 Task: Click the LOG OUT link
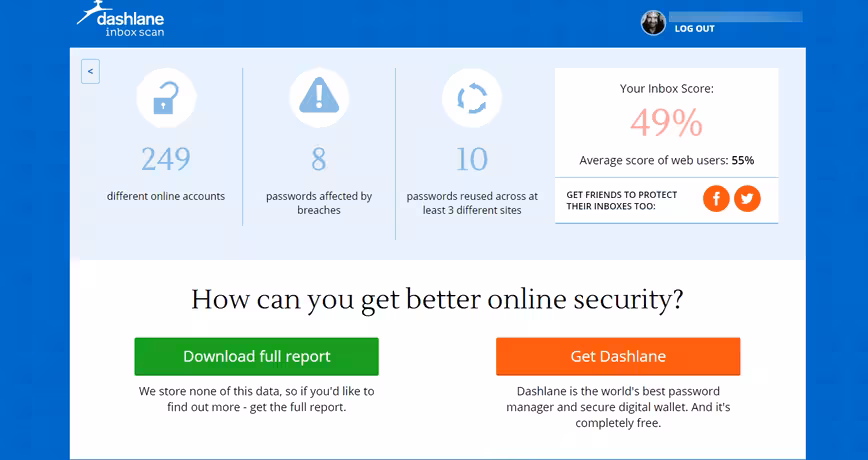(x=695, y=29)
